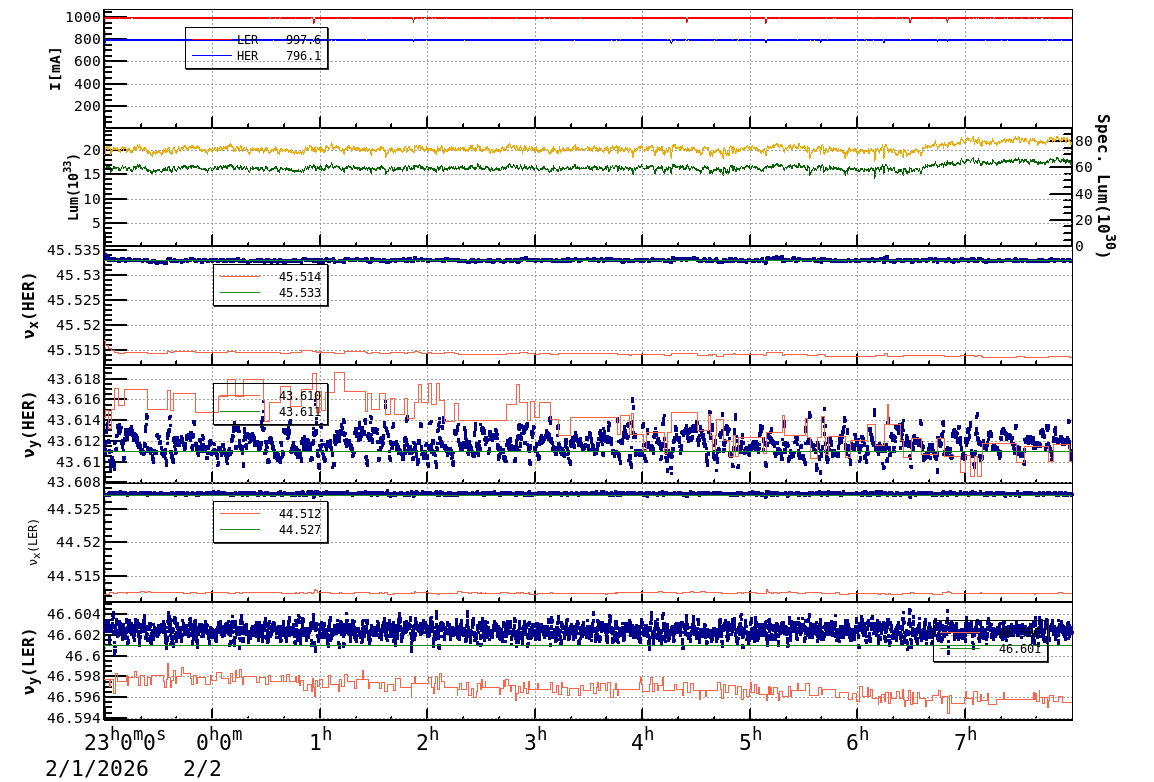
Task: Click the 43.608 tick label
Action: (x=74, y=483)
